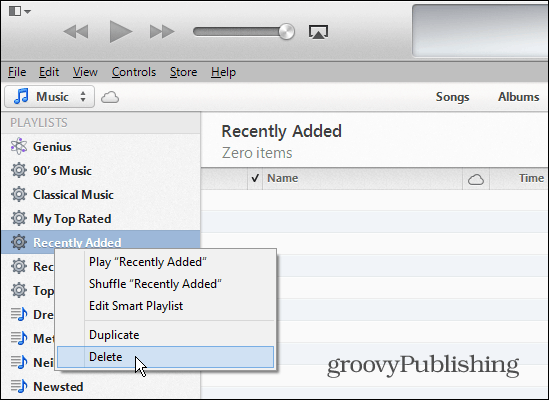
Task: Choose Delete from the context menu
Action: [165, 357]
